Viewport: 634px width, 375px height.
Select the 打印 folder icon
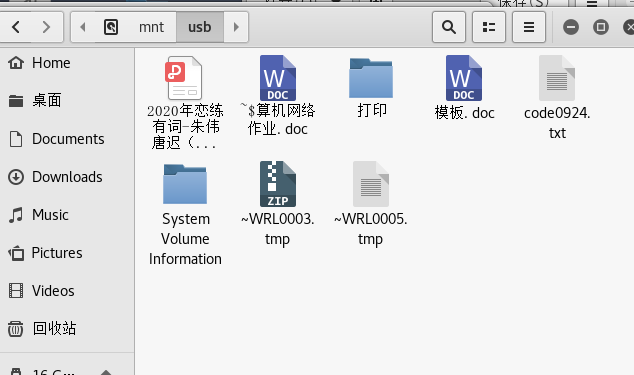371,78
